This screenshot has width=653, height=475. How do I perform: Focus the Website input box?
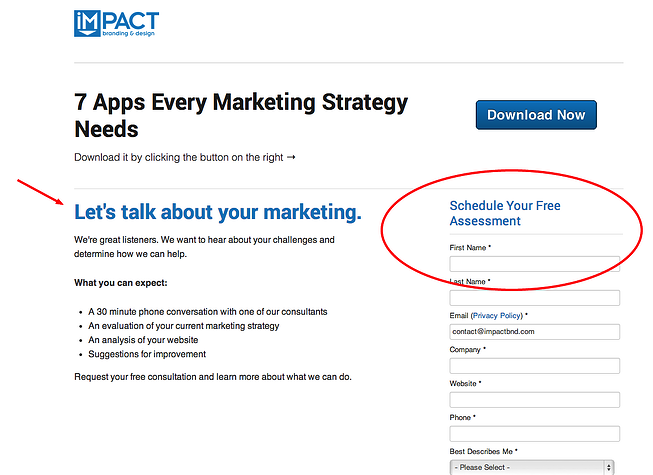coord(534,400)
